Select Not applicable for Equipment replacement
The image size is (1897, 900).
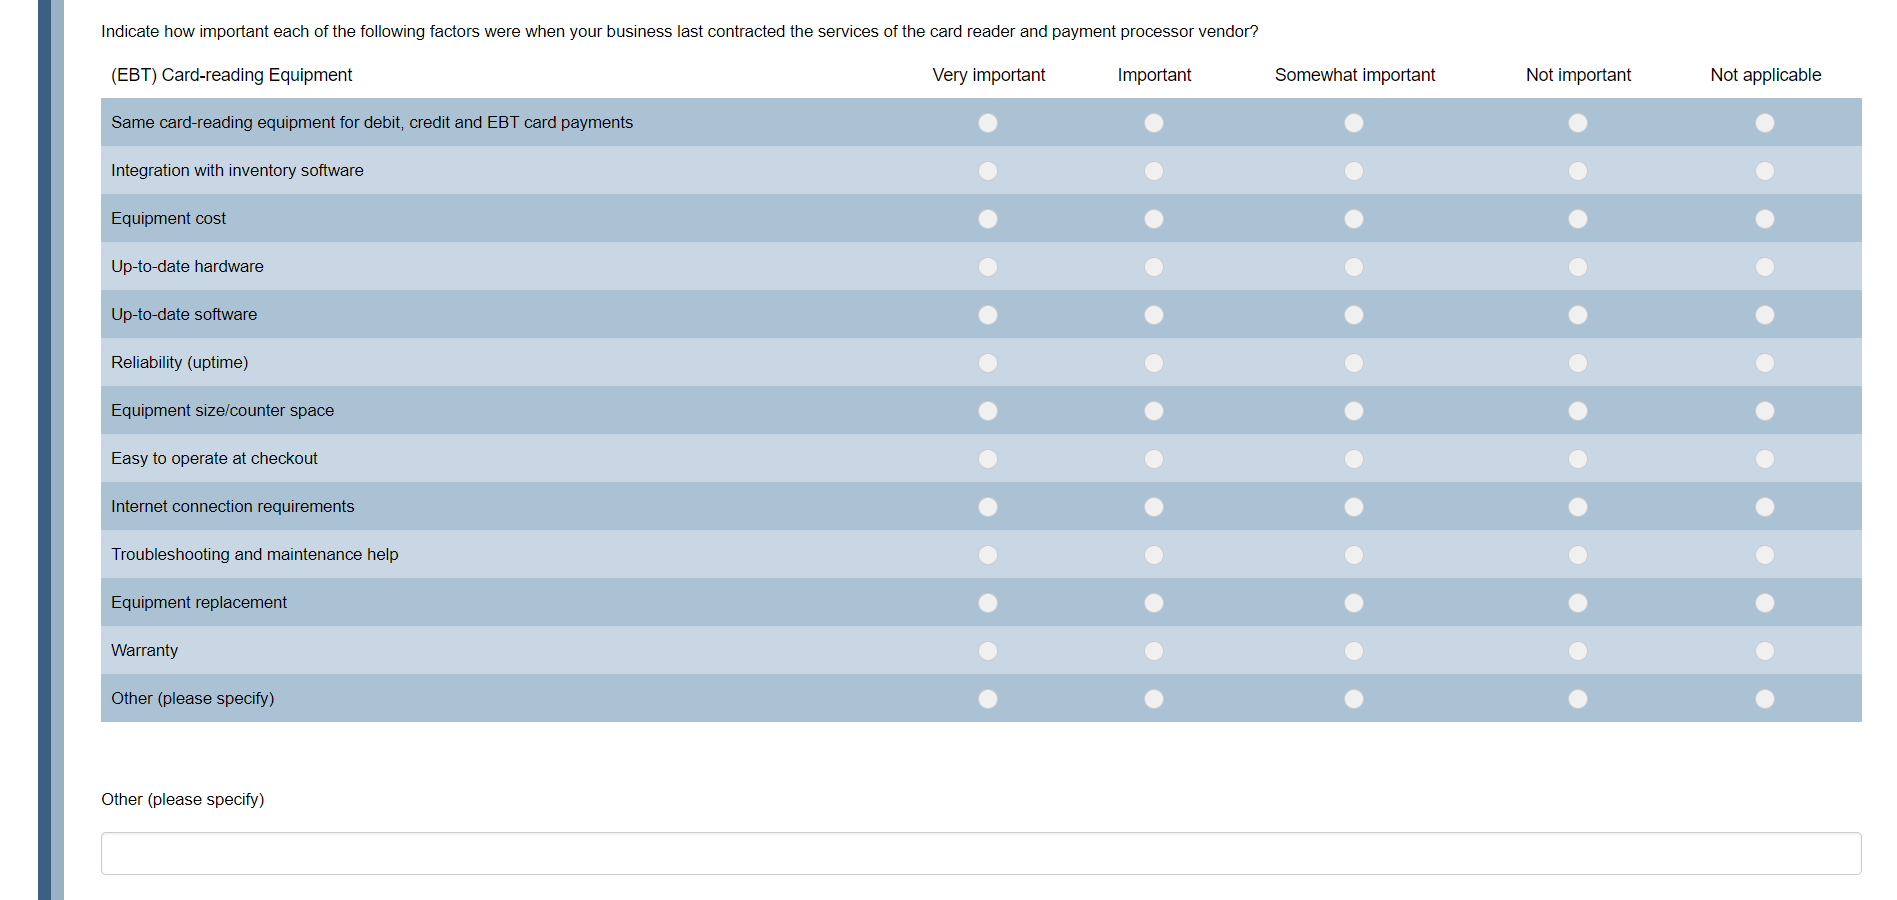(1765, 603)
